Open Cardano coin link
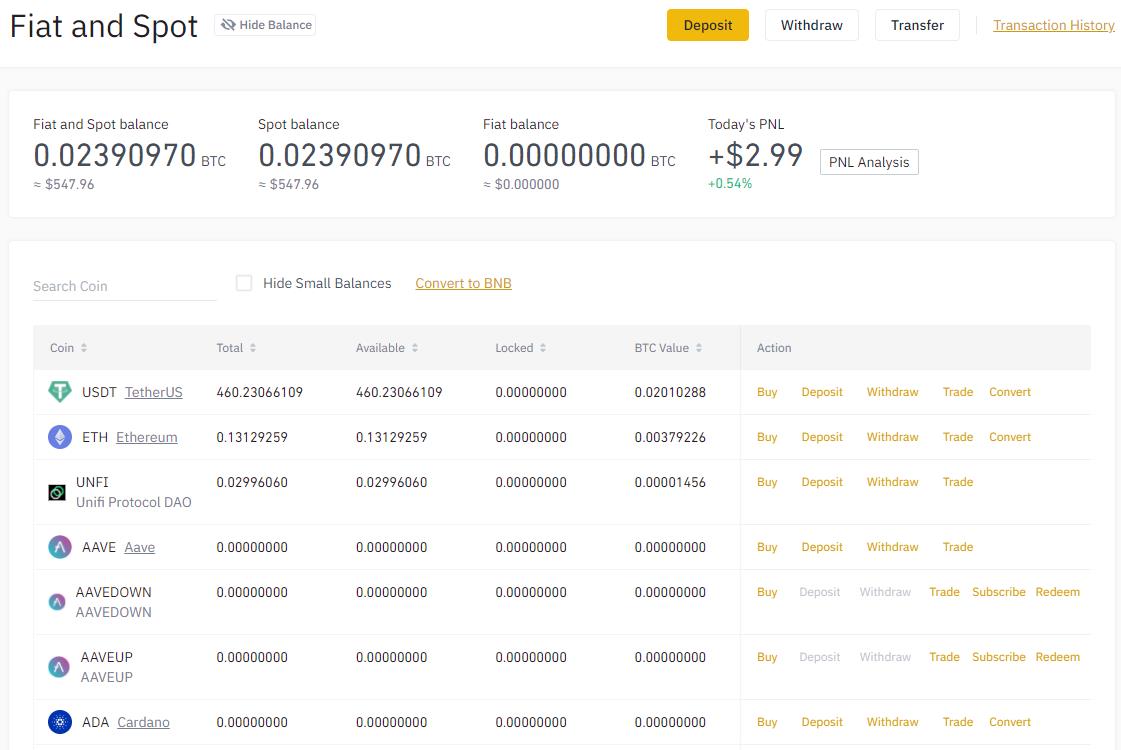1121x750 pixels. coord(143,723)
